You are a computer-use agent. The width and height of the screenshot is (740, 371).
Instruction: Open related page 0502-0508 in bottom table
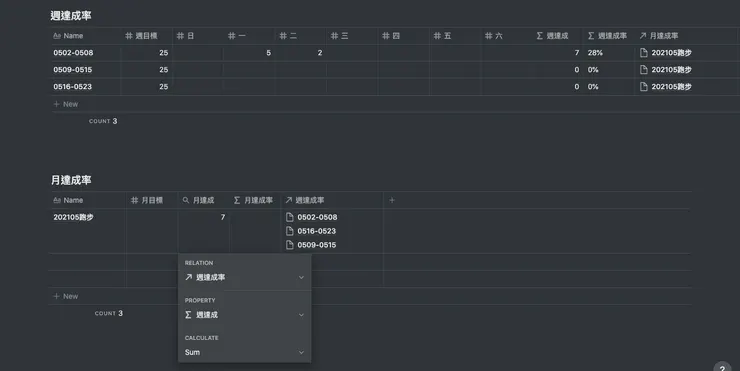[x=311, y=217]
